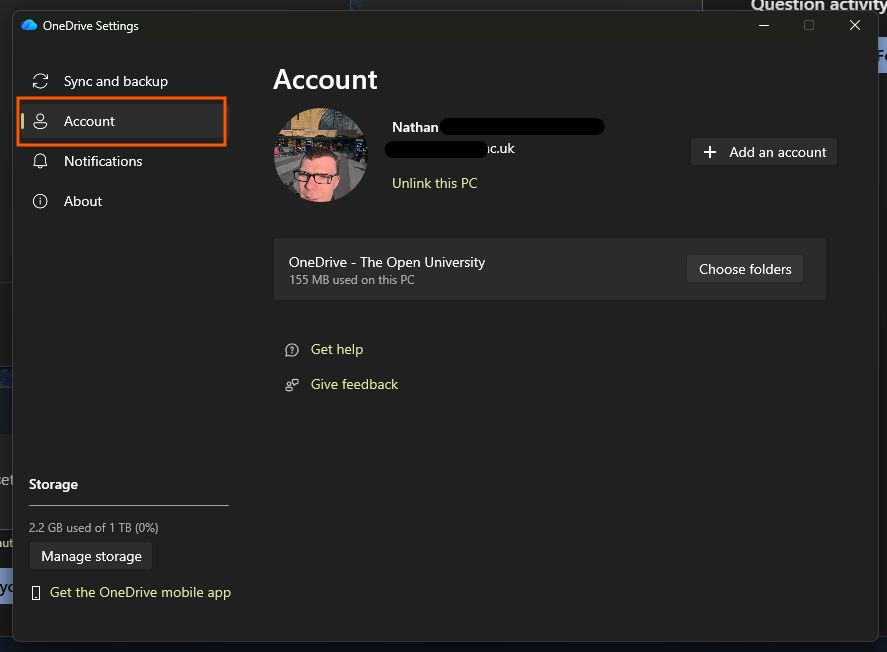Click Manage storage button
Image resolution: width=887 pixels, height=652 pixels.
[91, 556]
